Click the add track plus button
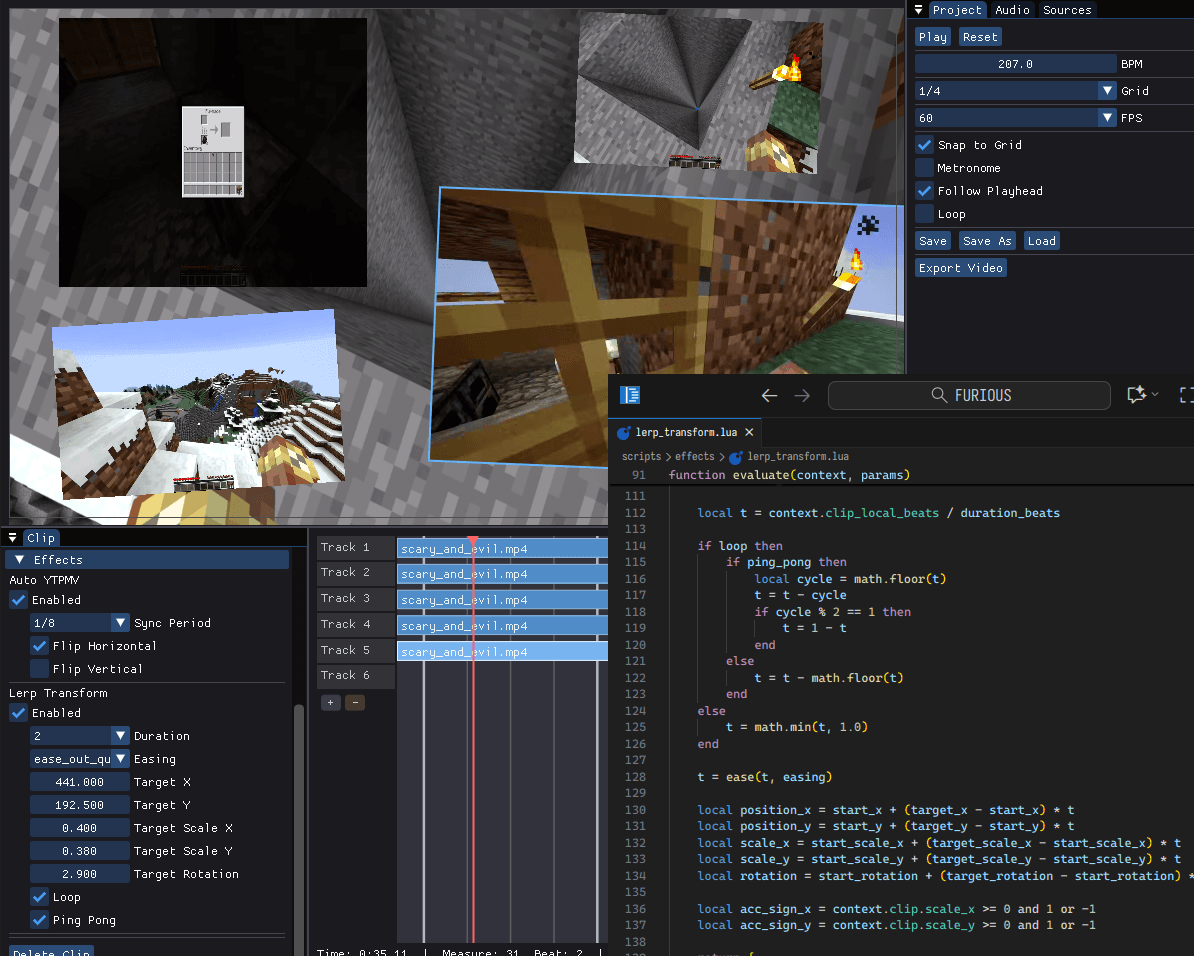The width and height of the screenshot is (1194, 956). pos(330,703)
